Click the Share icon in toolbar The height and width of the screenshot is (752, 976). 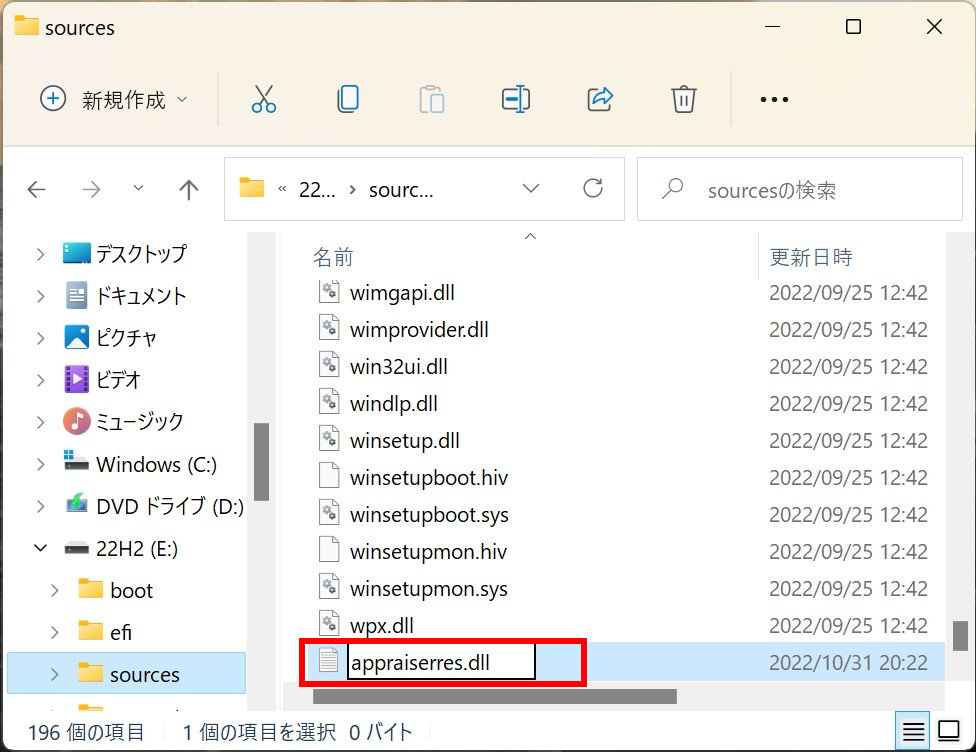[600, 99]
